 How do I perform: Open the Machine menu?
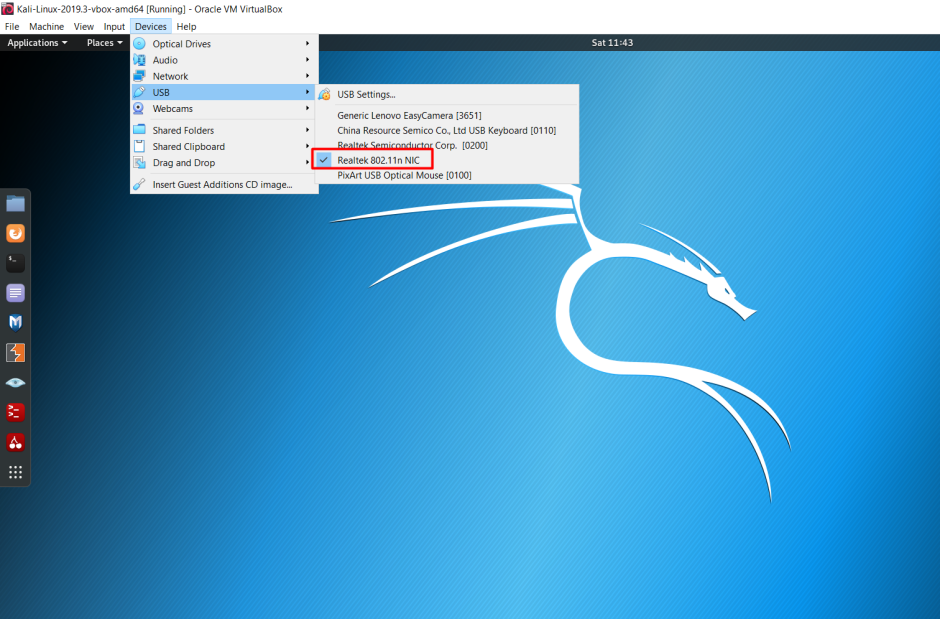tap(46, 26)
